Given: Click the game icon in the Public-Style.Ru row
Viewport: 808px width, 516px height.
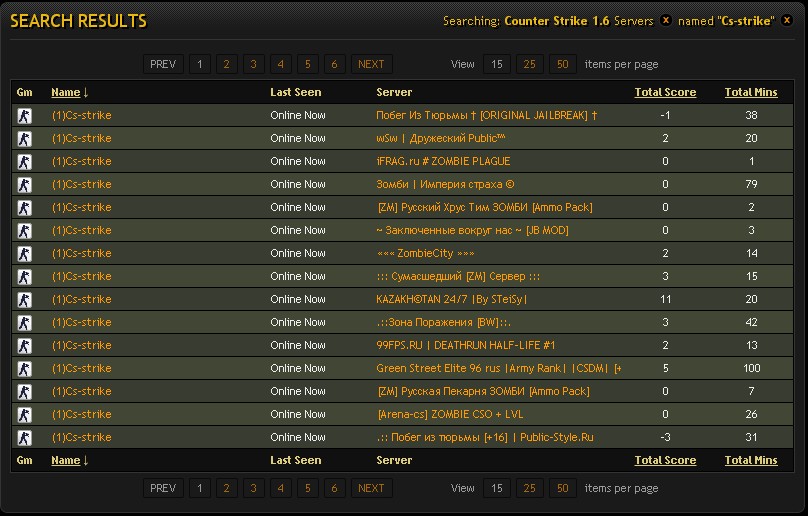Looking at the screenshot, I should pyautogui.click(x=24, y=438).
